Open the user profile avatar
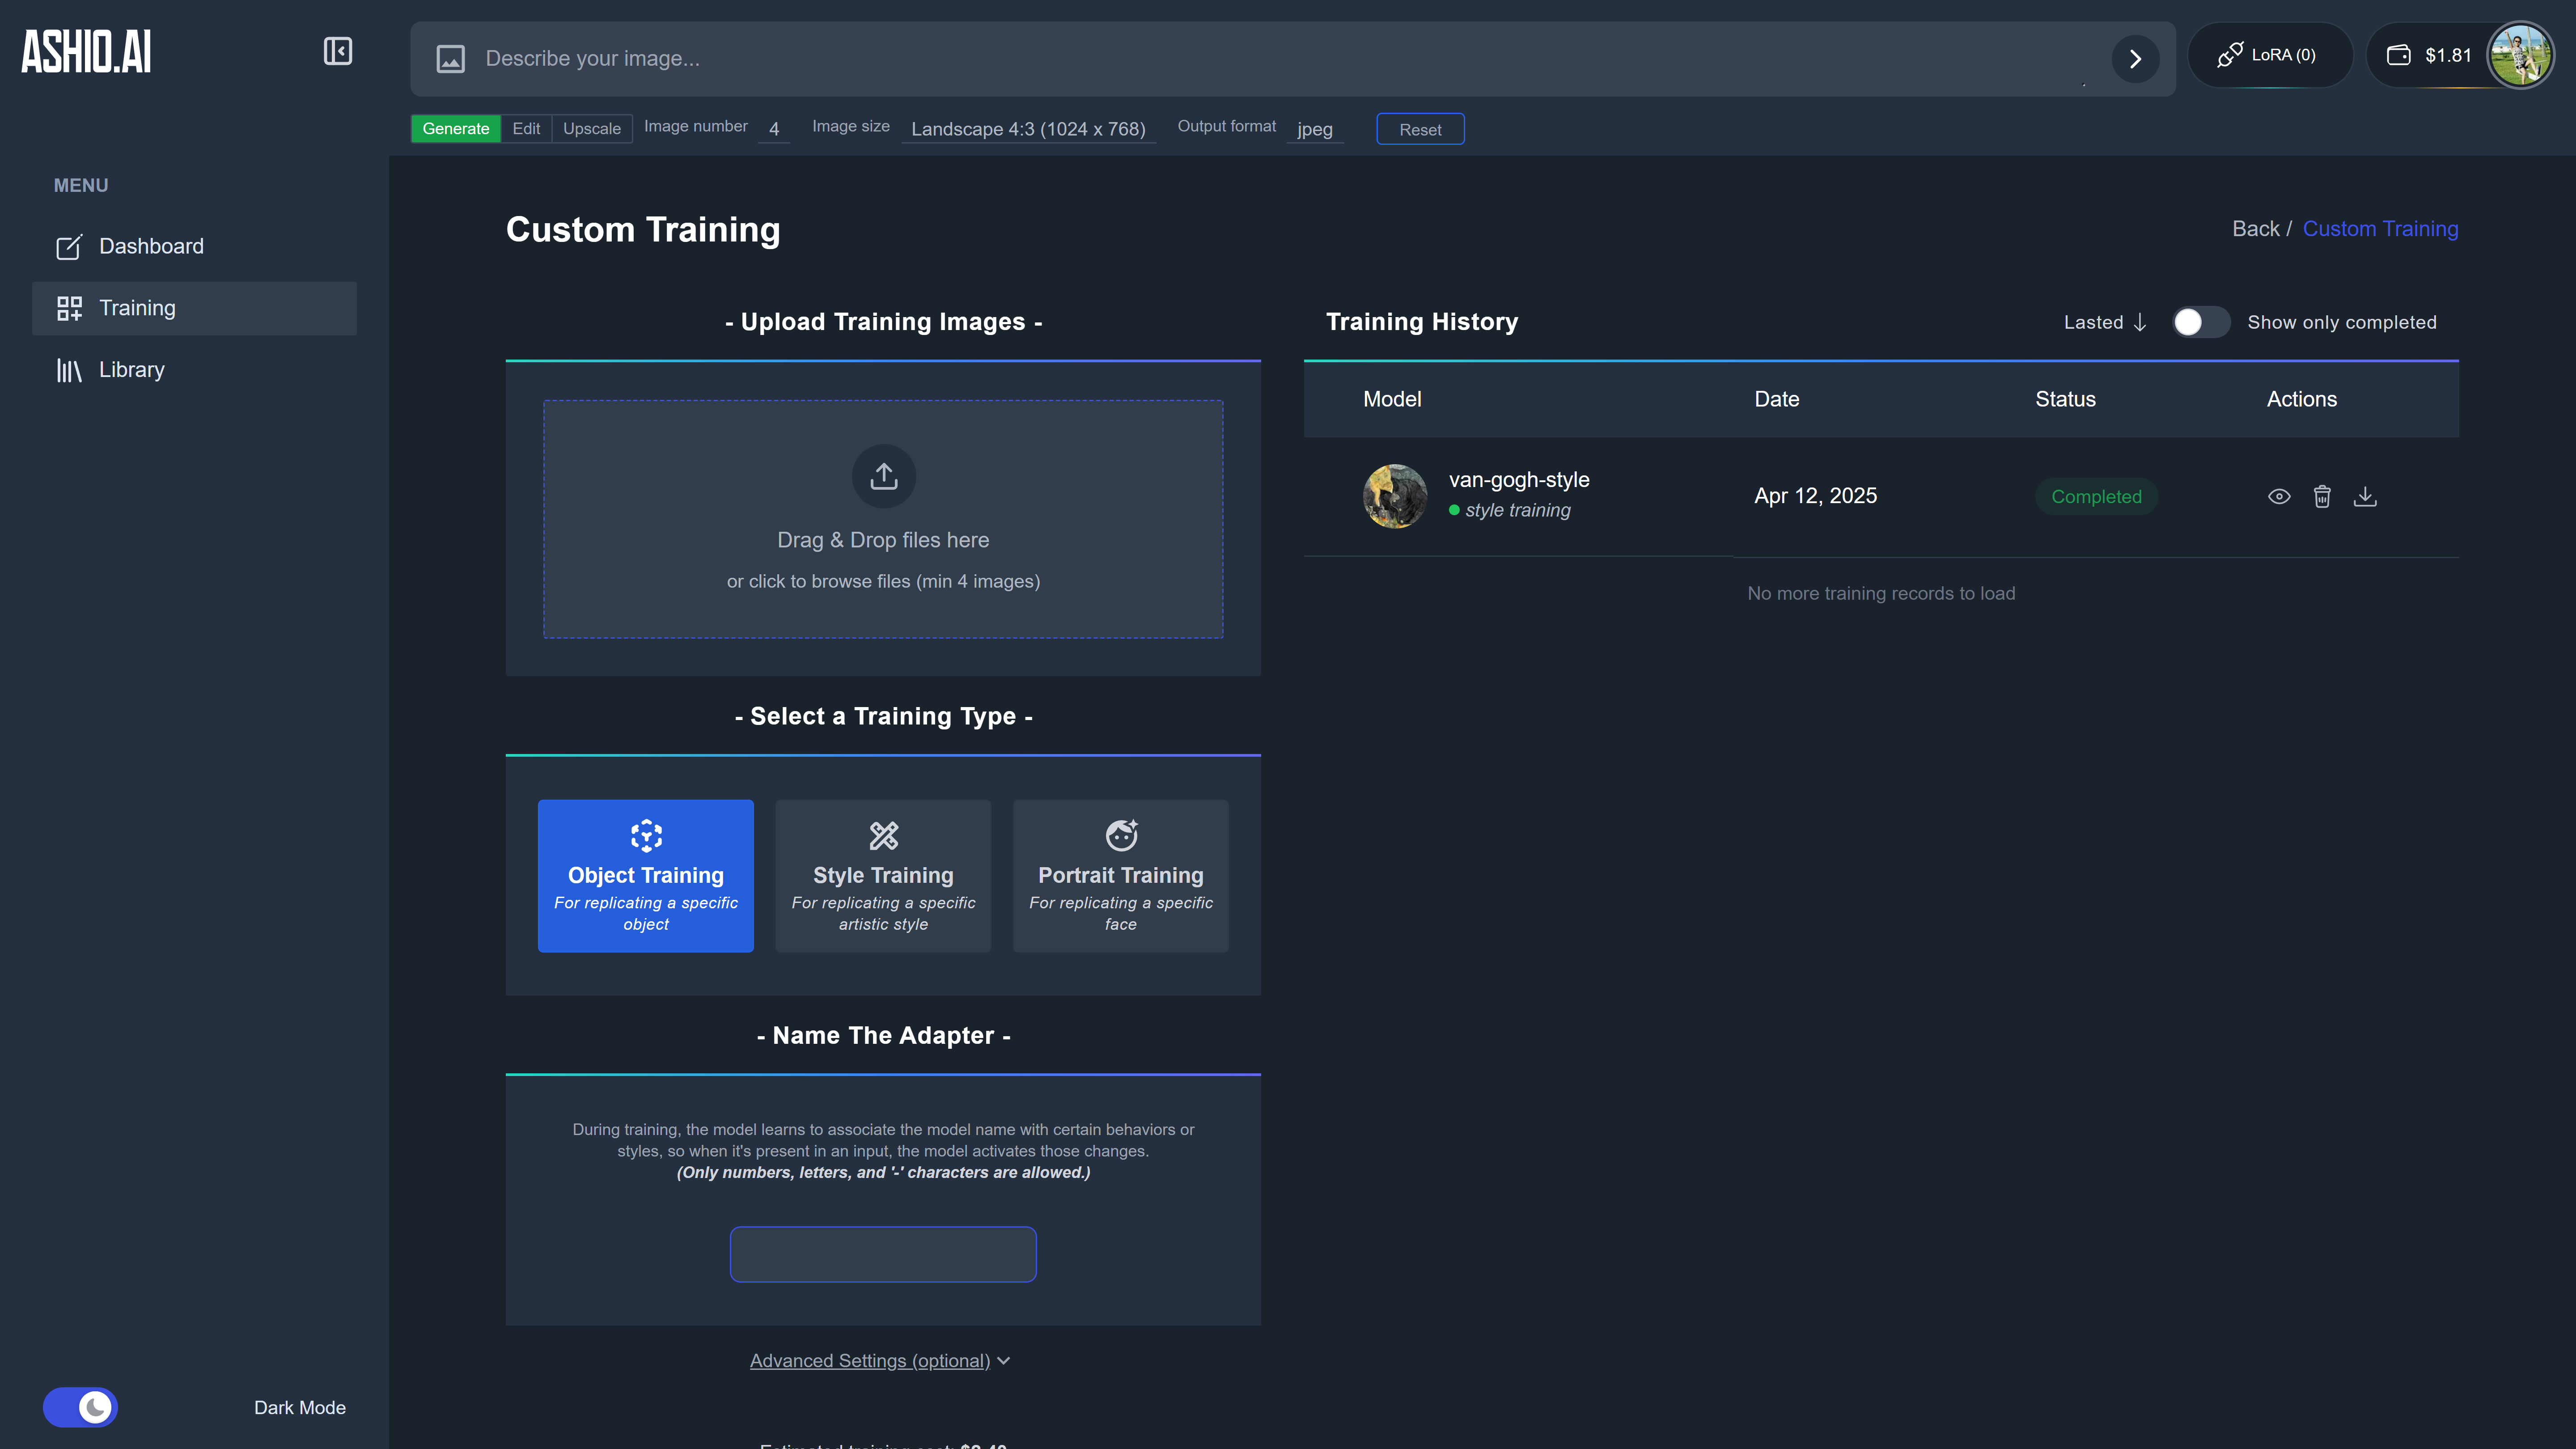Viewport: 2576px width, 1449px height. pos(2520,55)
